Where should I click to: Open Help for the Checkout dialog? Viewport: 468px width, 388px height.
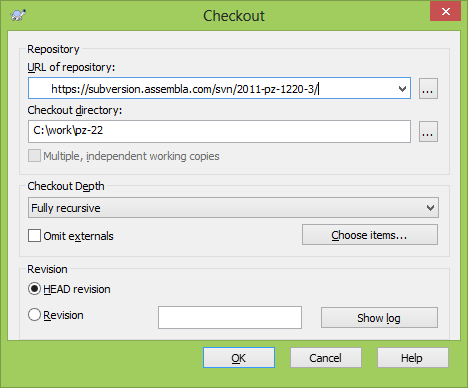(412, 358)
